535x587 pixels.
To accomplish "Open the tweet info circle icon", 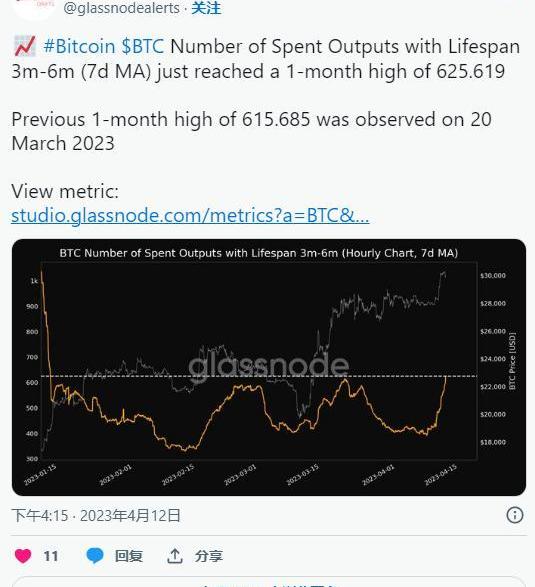I will tap(515, 515).
